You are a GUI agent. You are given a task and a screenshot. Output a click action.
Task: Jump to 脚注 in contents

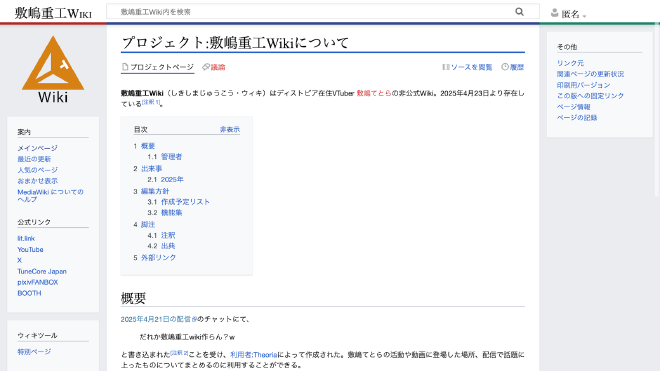pos(148,224)
